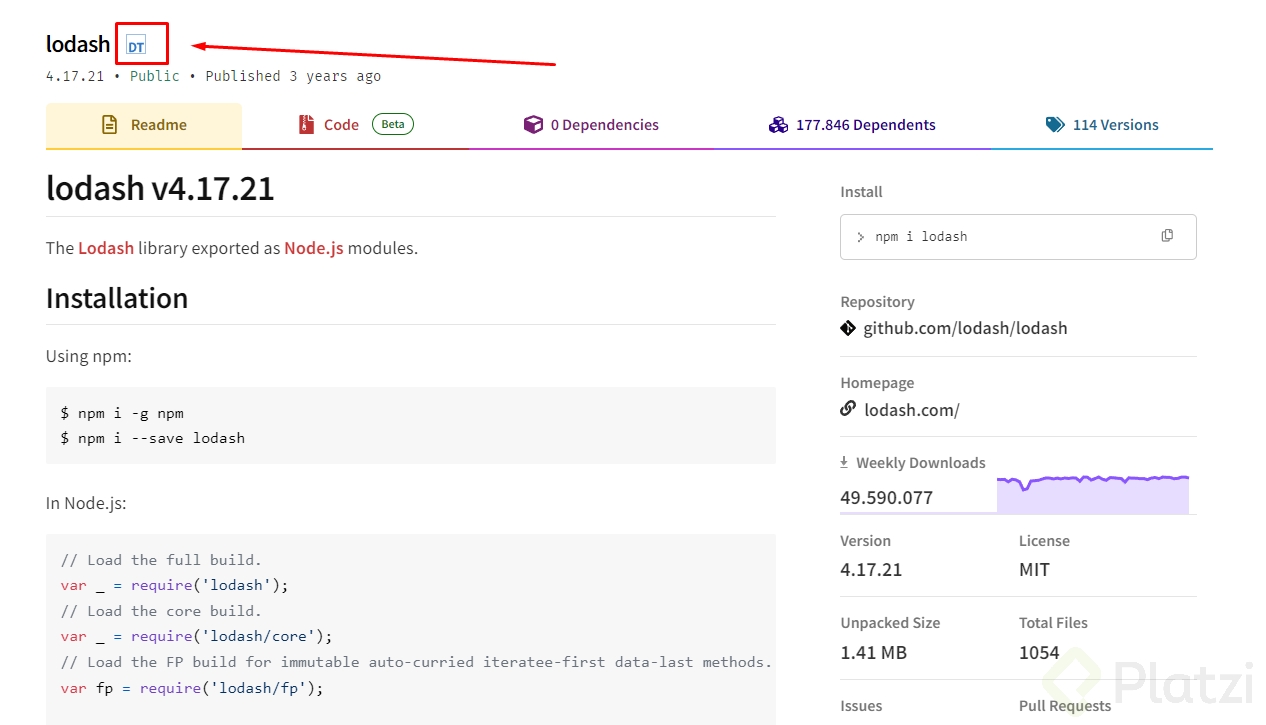Switch to the Code tab
This screenshot has width=1266, height=725.
341,125
